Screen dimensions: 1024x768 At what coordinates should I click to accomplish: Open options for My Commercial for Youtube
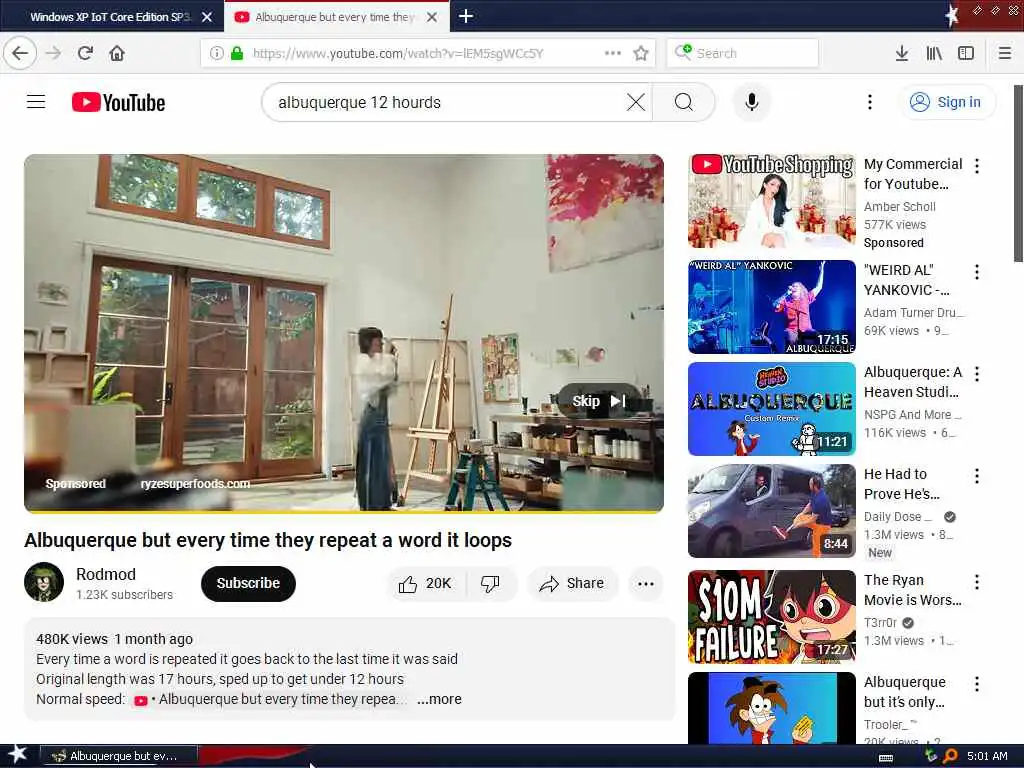click(977, 166)
